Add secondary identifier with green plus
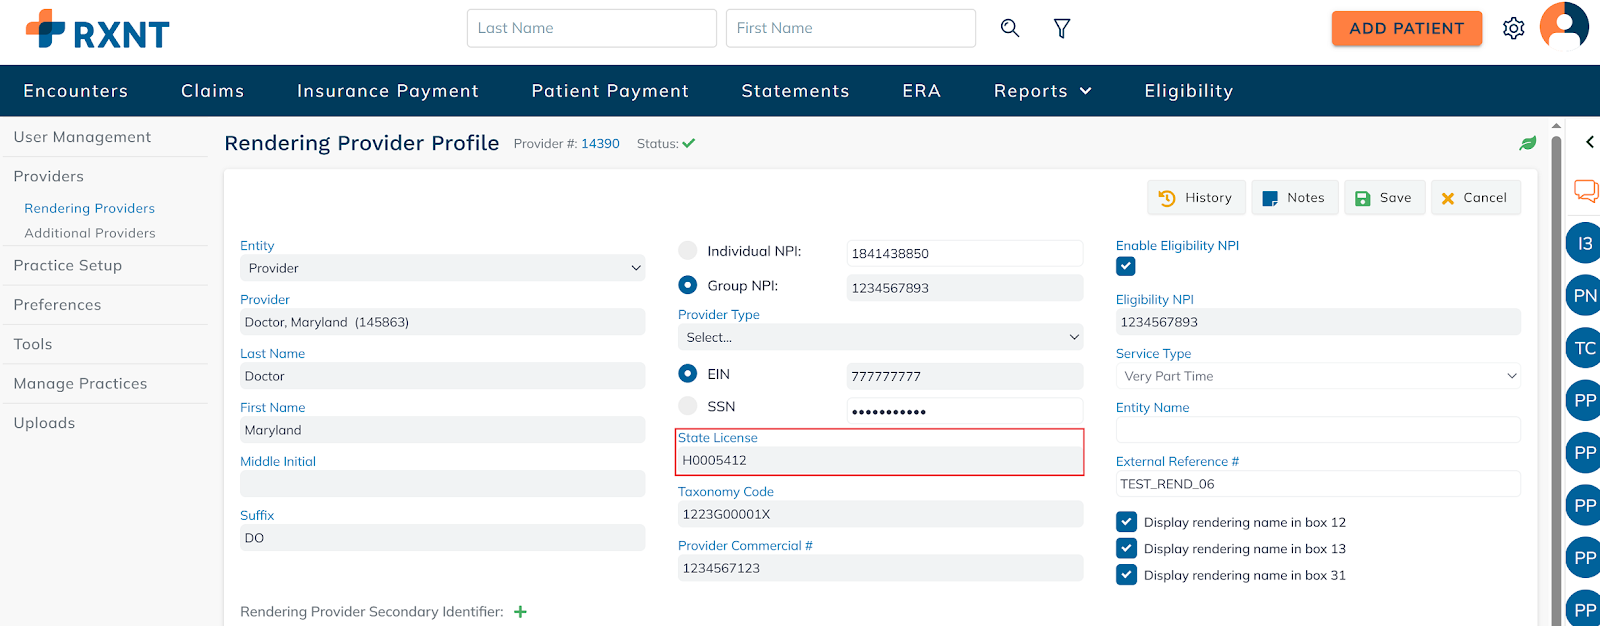The width and height of the screenshot is (1600, 626). point(520,612)
